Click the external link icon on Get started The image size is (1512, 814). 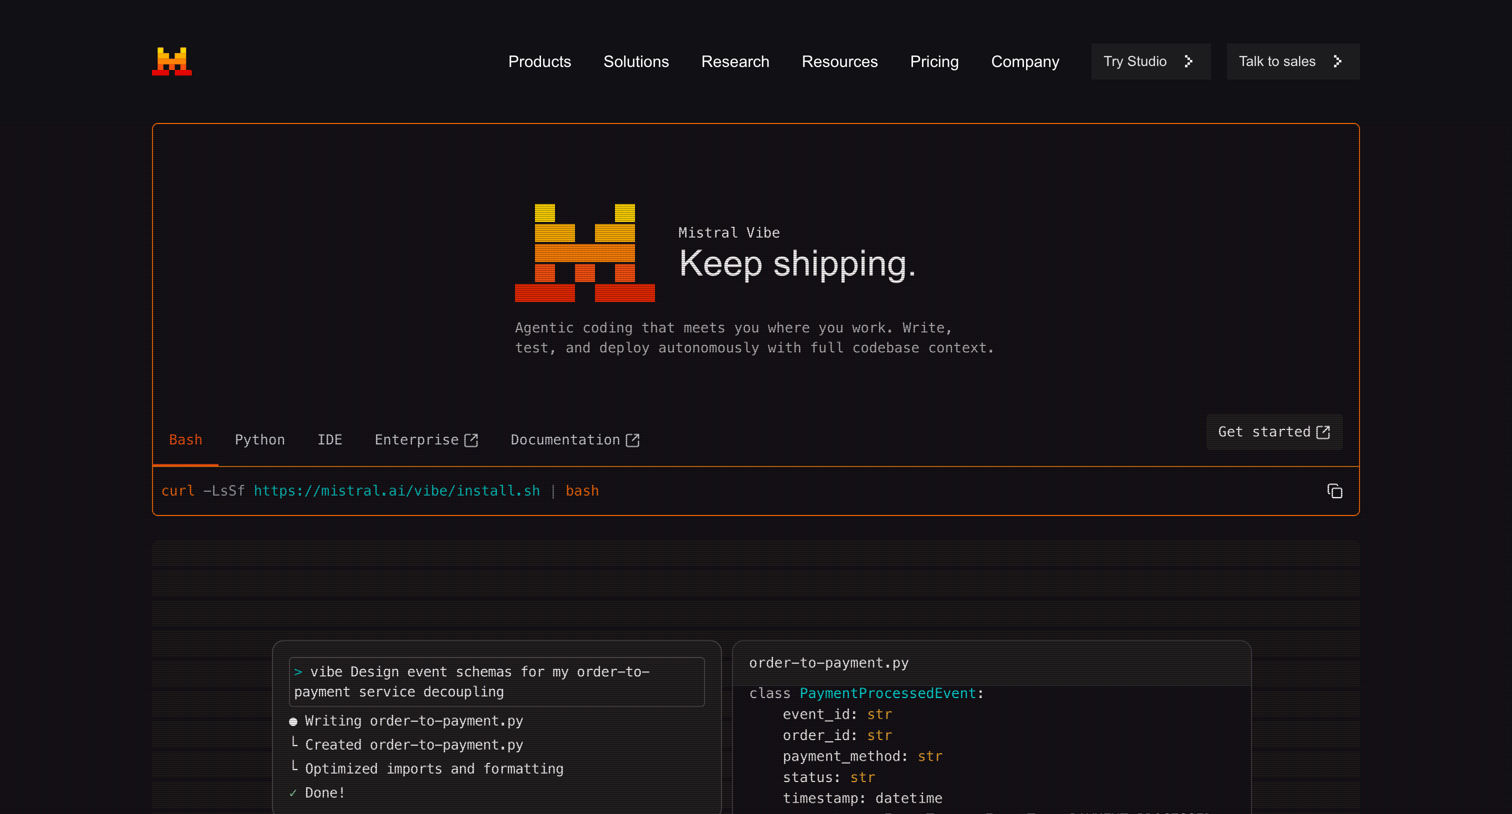(x=1323, y=432)
